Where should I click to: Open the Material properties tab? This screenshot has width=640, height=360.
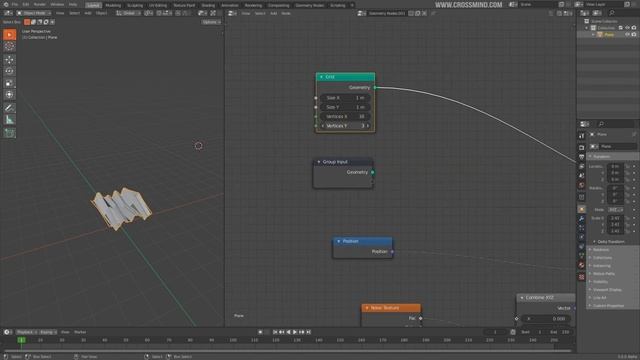[x=582, y=266]
